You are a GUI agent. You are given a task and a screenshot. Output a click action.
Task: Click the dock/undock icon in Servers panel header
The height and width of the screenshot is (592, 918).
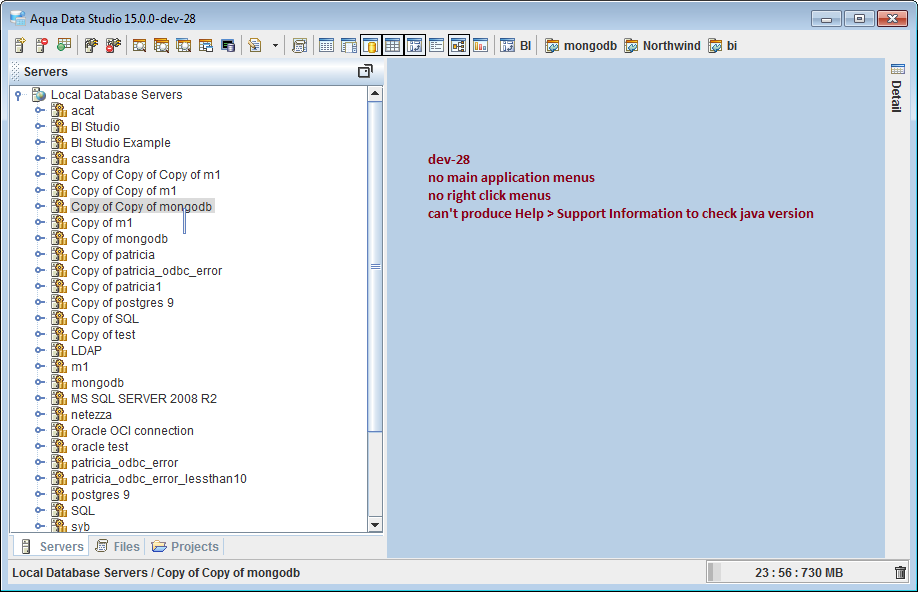(x=365, y=71)
